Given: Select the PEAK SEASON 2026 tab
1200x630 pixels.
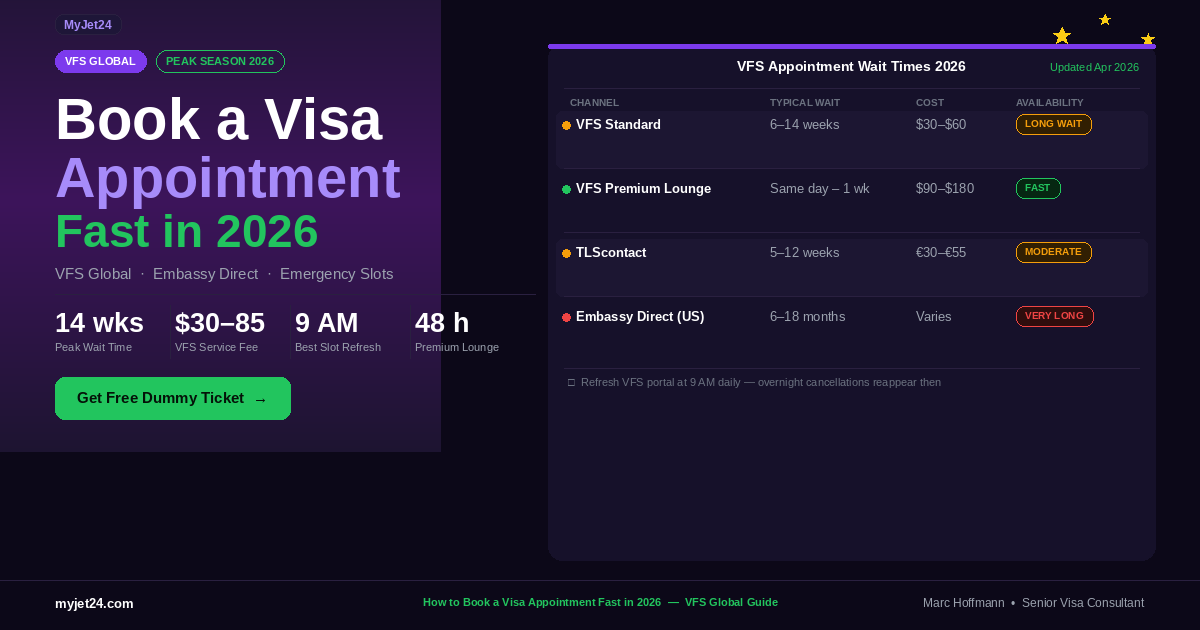Looking at the screenshot, I should 220,61.
